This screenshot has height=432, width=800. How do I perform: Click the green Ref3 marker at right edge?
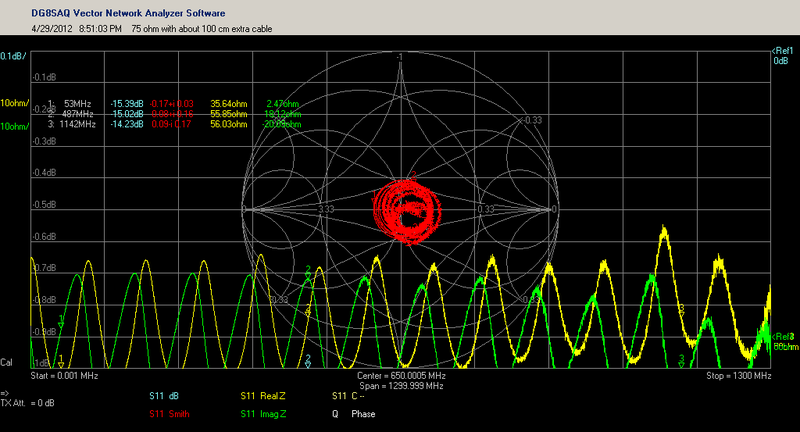click(784, 337)
